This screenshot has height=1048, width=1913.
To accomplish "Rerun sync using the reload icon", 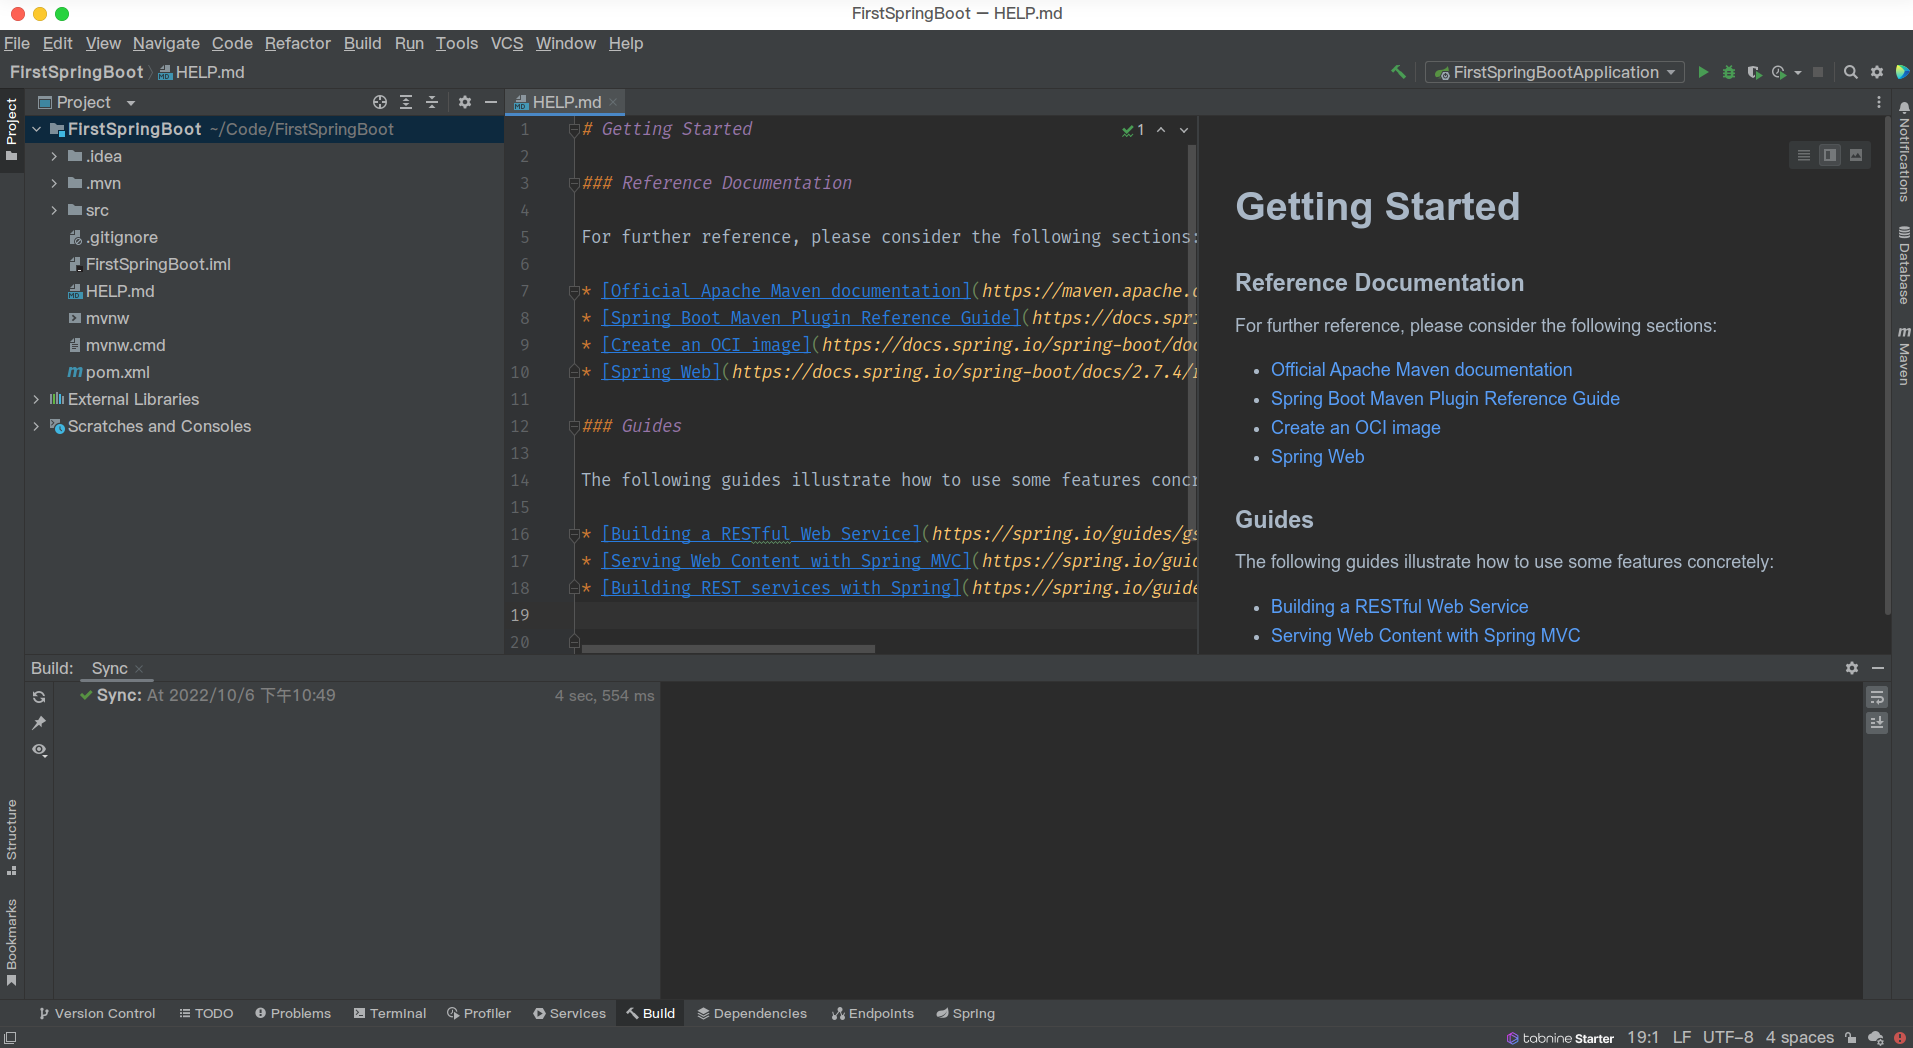I will [39, 697].
